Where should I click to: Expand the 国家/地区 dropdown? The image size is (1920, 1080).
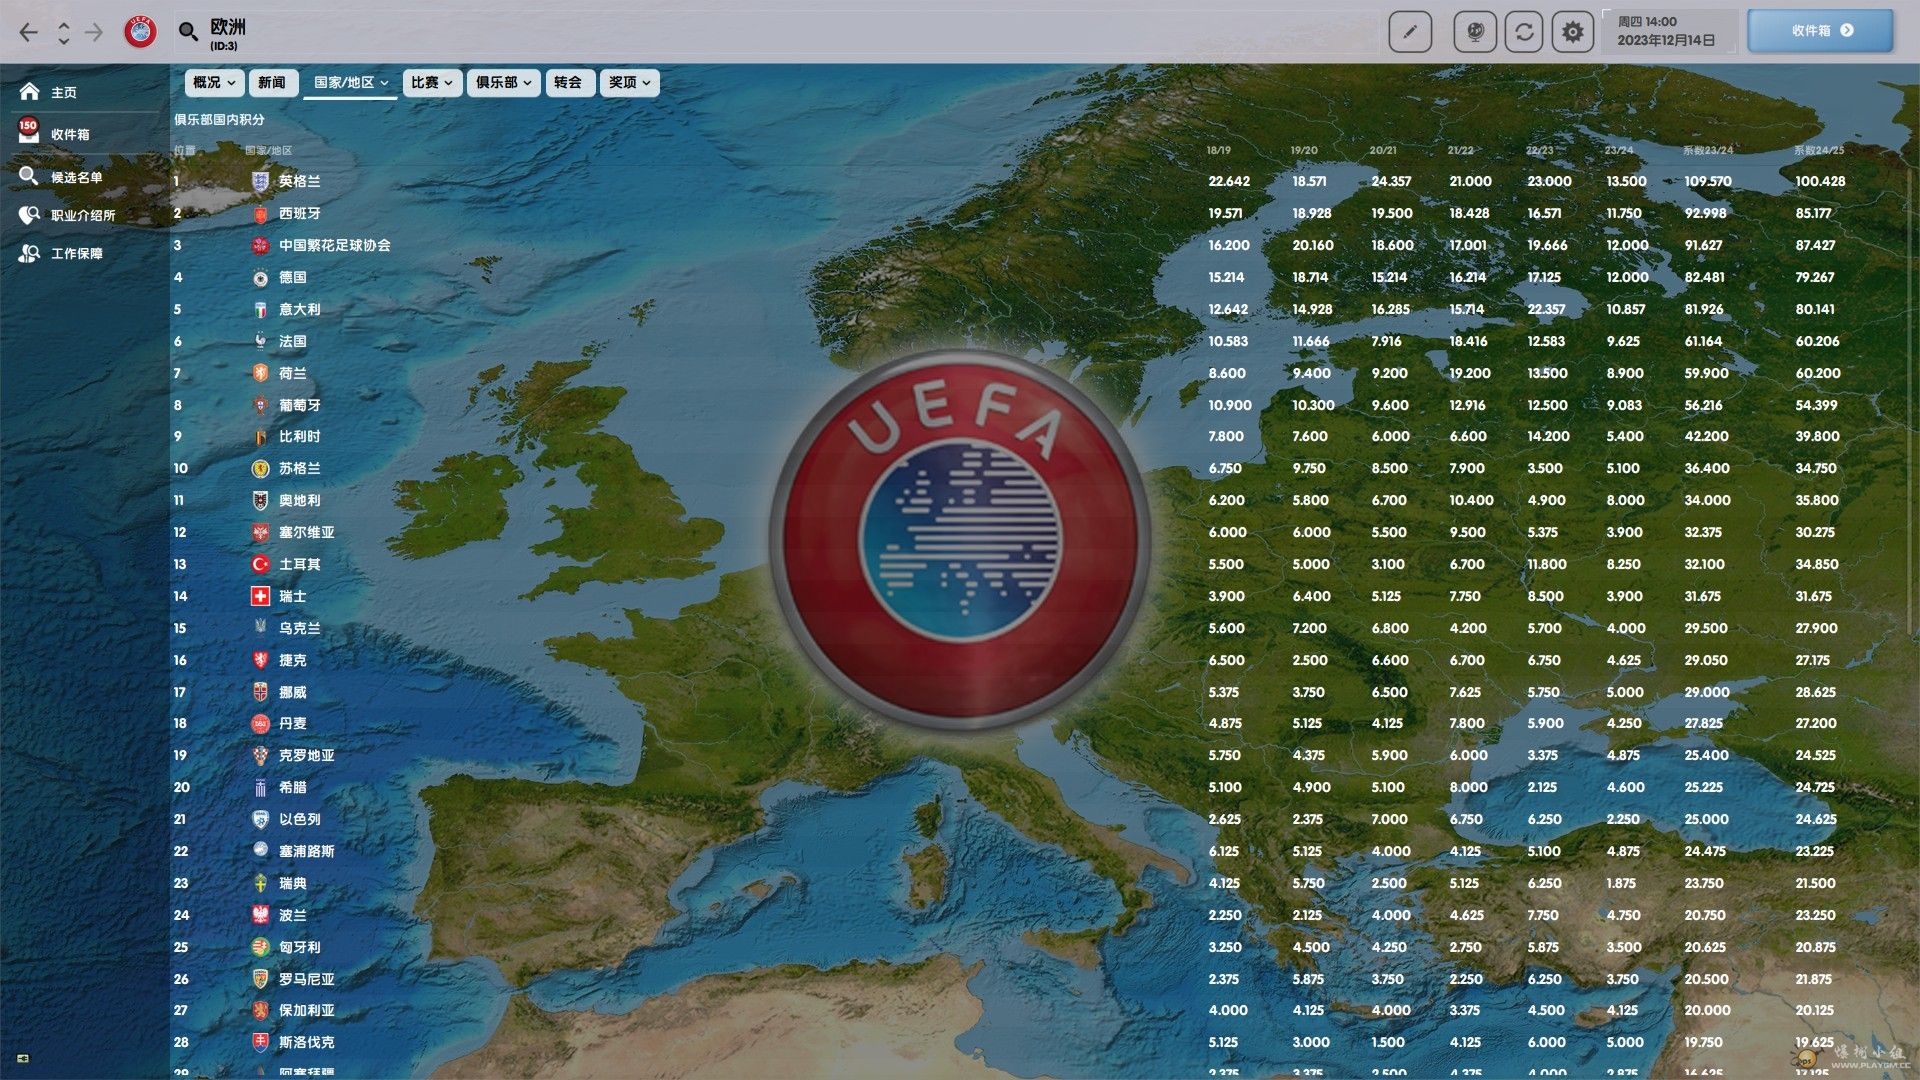point(350,82)
